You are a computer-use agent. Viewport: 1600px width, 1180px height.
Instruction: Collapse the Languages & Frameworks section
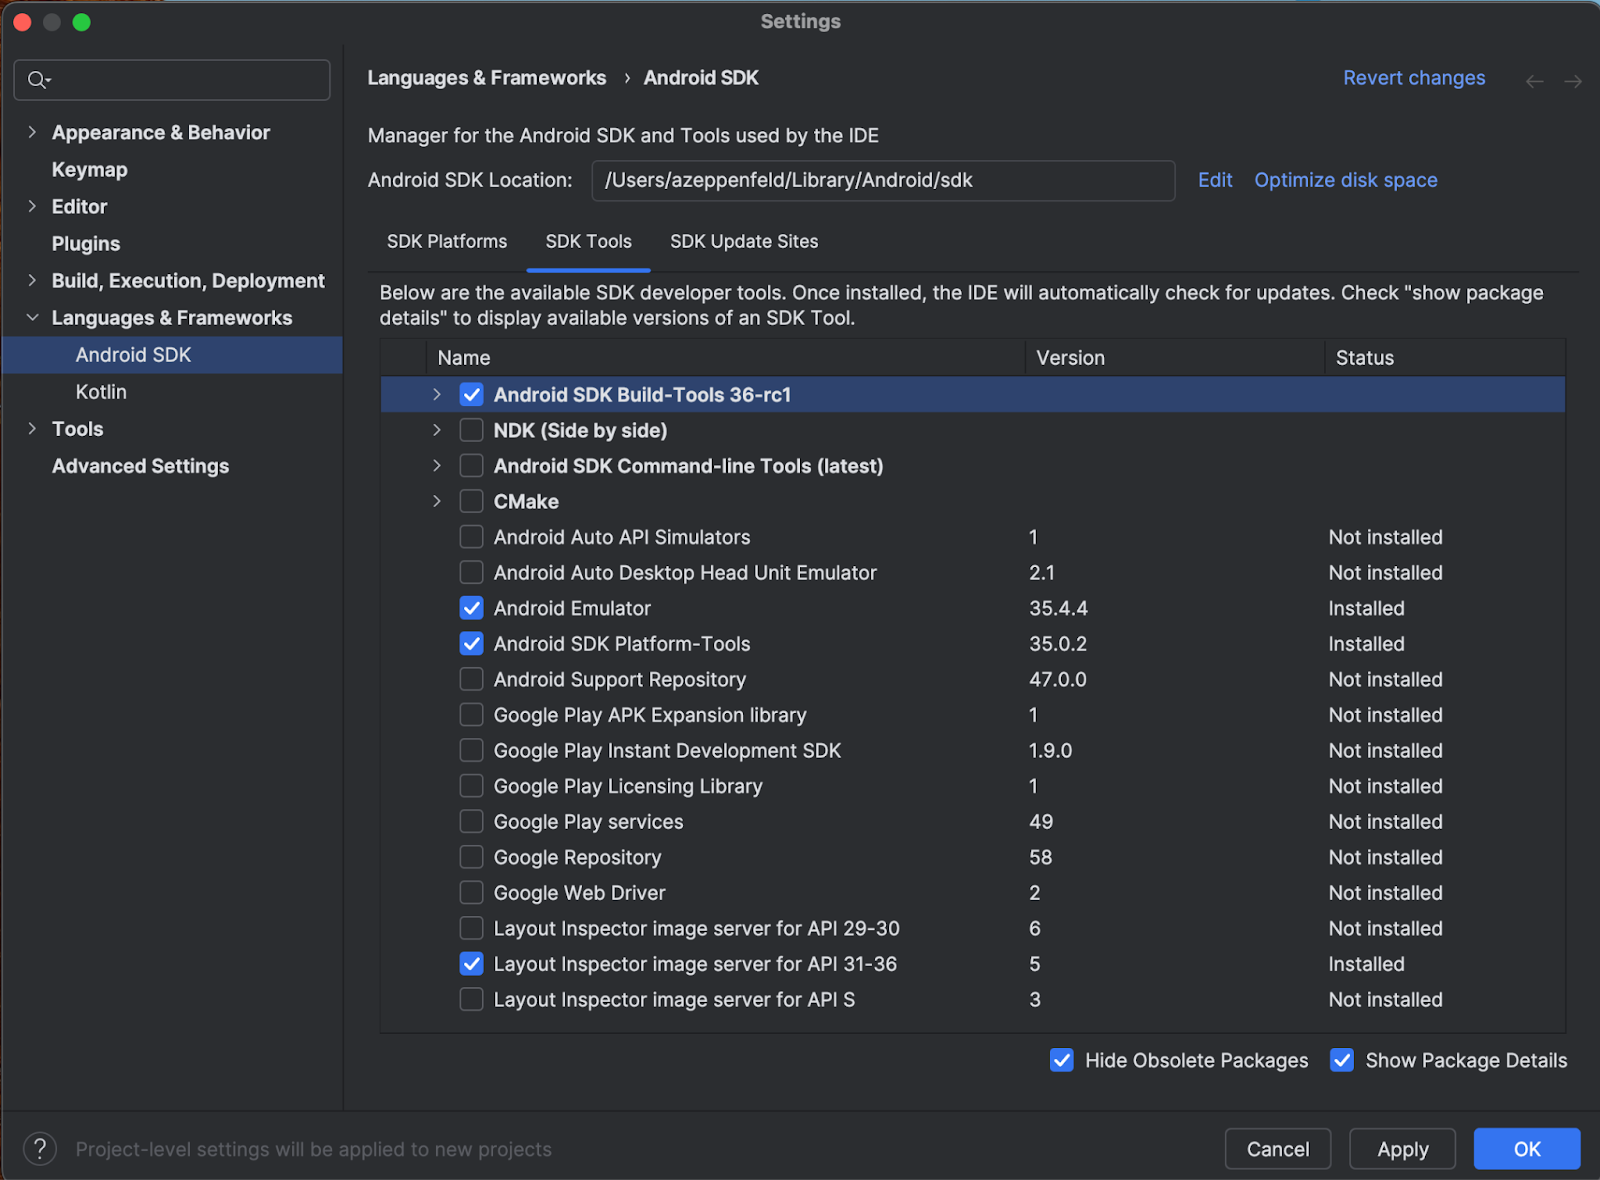coord(31,317)
